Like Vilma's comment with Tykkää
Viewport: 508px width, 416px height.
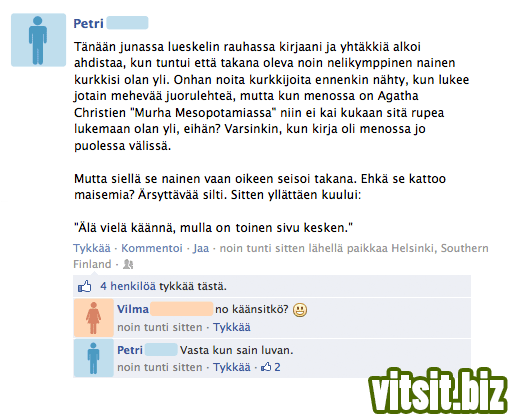(x=232, y=327)
